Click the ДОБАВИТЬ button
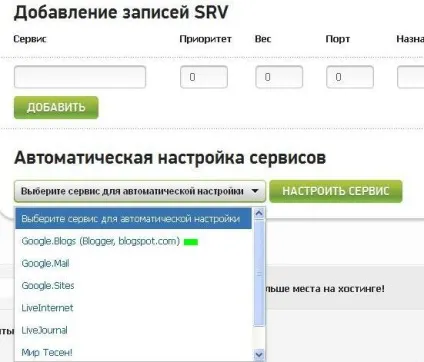This screenshot has height=362, width=424. point(56,107)
